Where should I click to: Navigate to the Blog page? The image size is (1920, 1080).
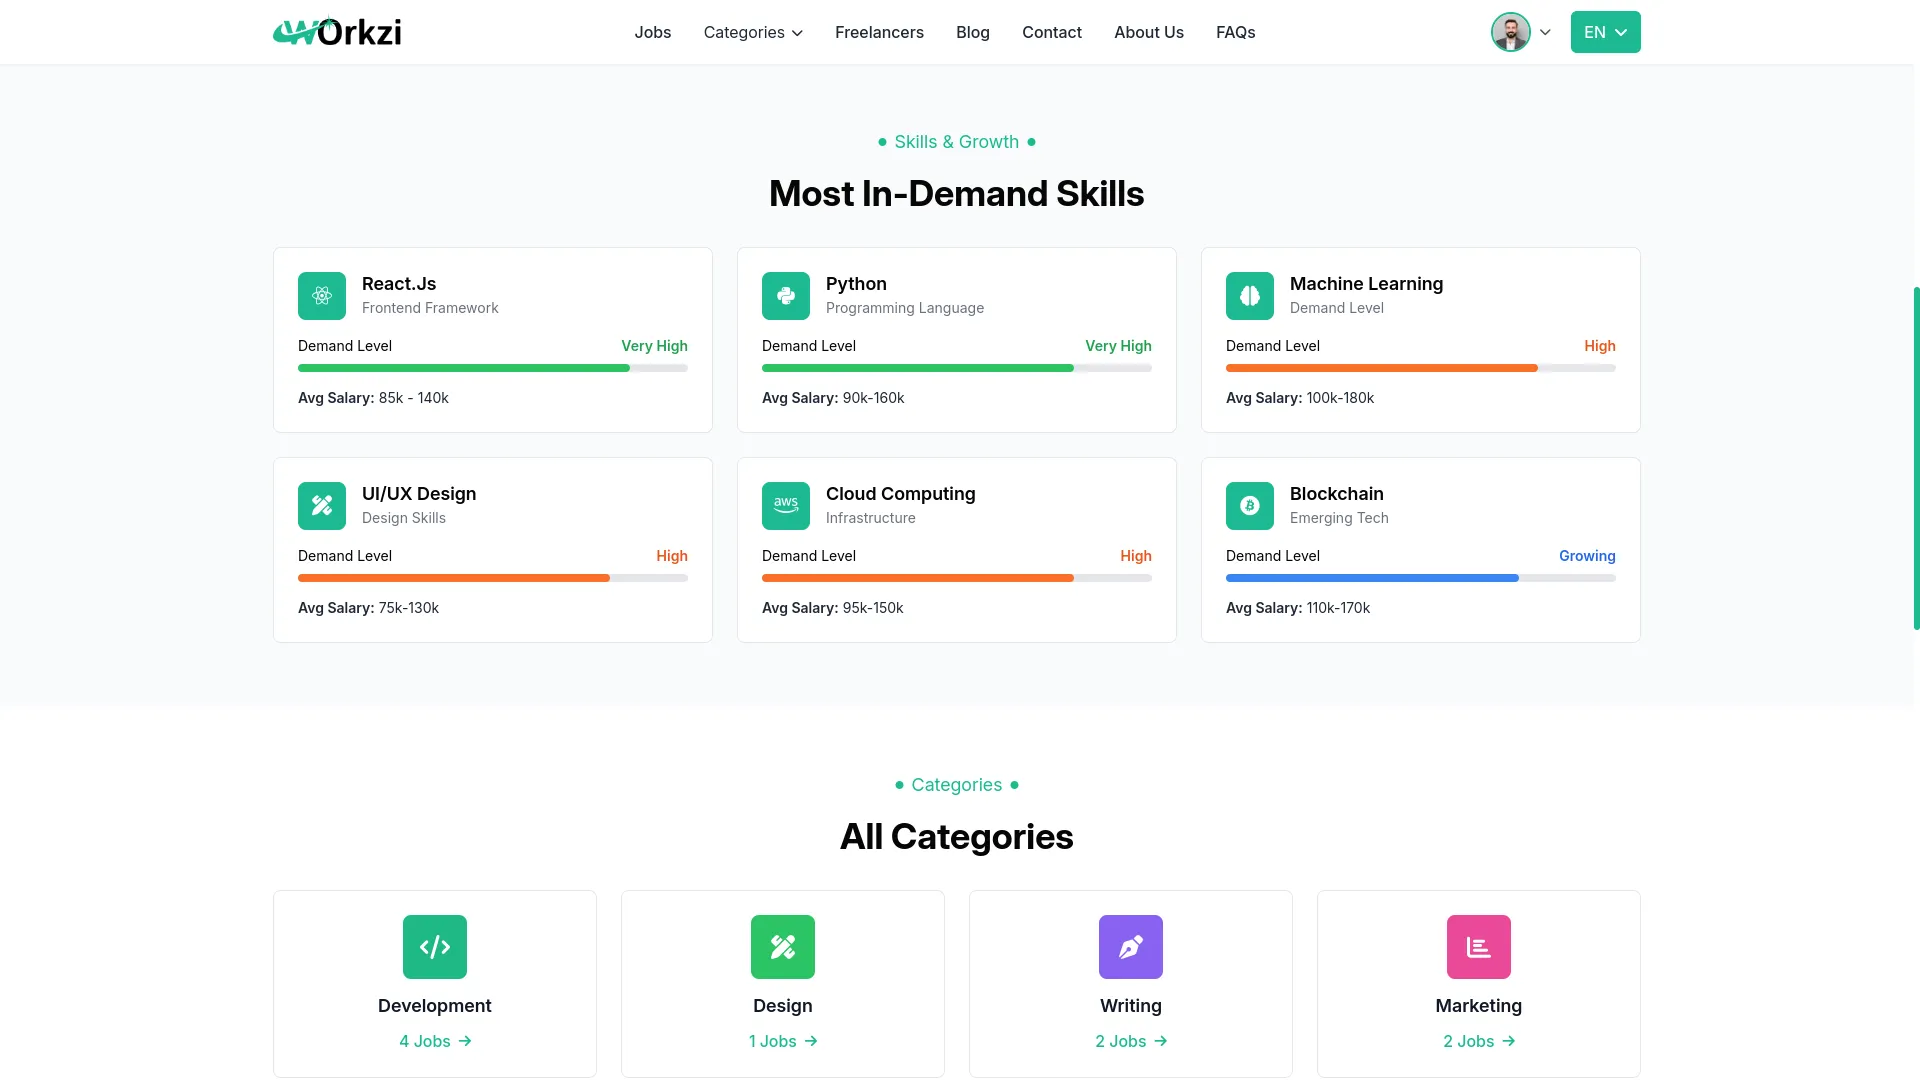[972, 32]
